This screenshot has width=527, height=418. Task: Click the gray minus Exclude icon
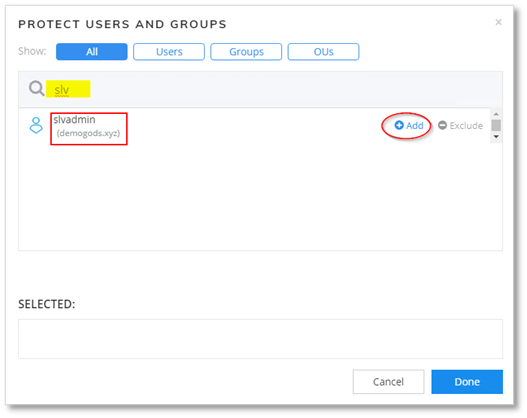(442, 125)
